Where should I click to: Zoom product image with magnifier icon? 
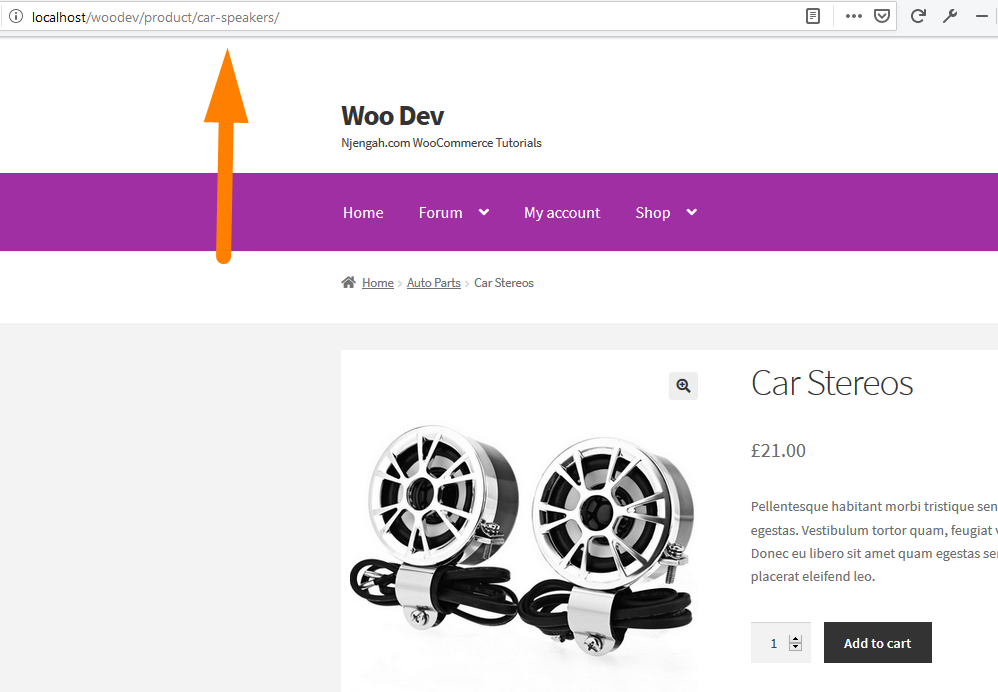tap(683, 386)
